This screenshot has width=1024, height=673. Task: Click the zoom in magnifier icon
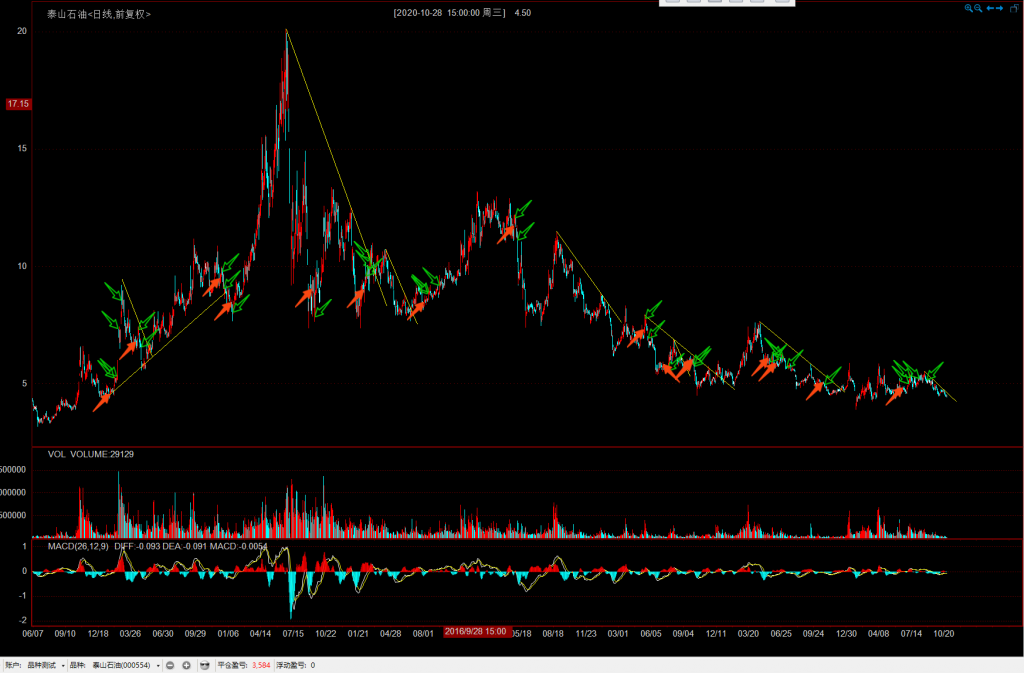[968, 8]
